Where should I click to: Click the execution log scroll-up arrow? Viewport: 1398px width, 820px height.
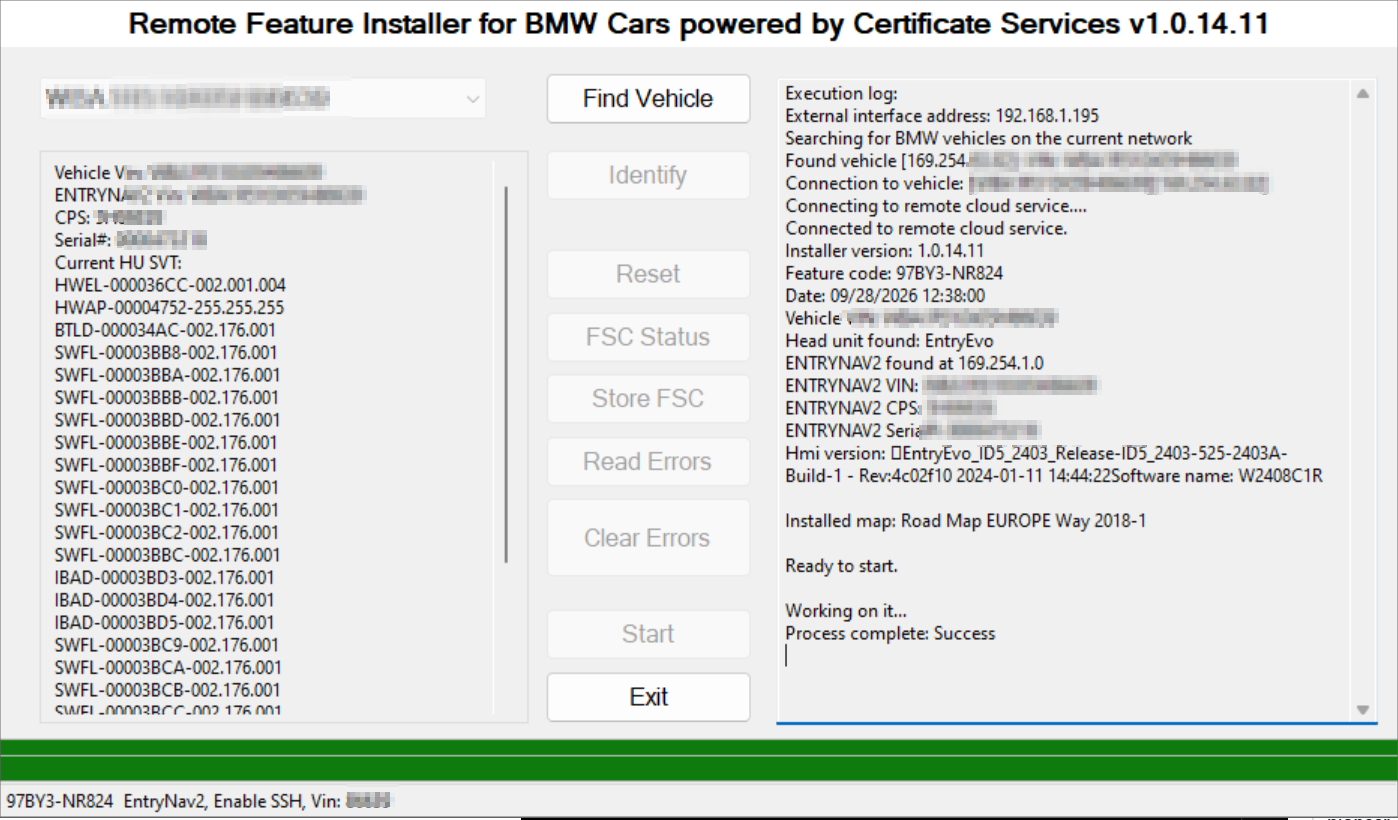[1362, 94]
